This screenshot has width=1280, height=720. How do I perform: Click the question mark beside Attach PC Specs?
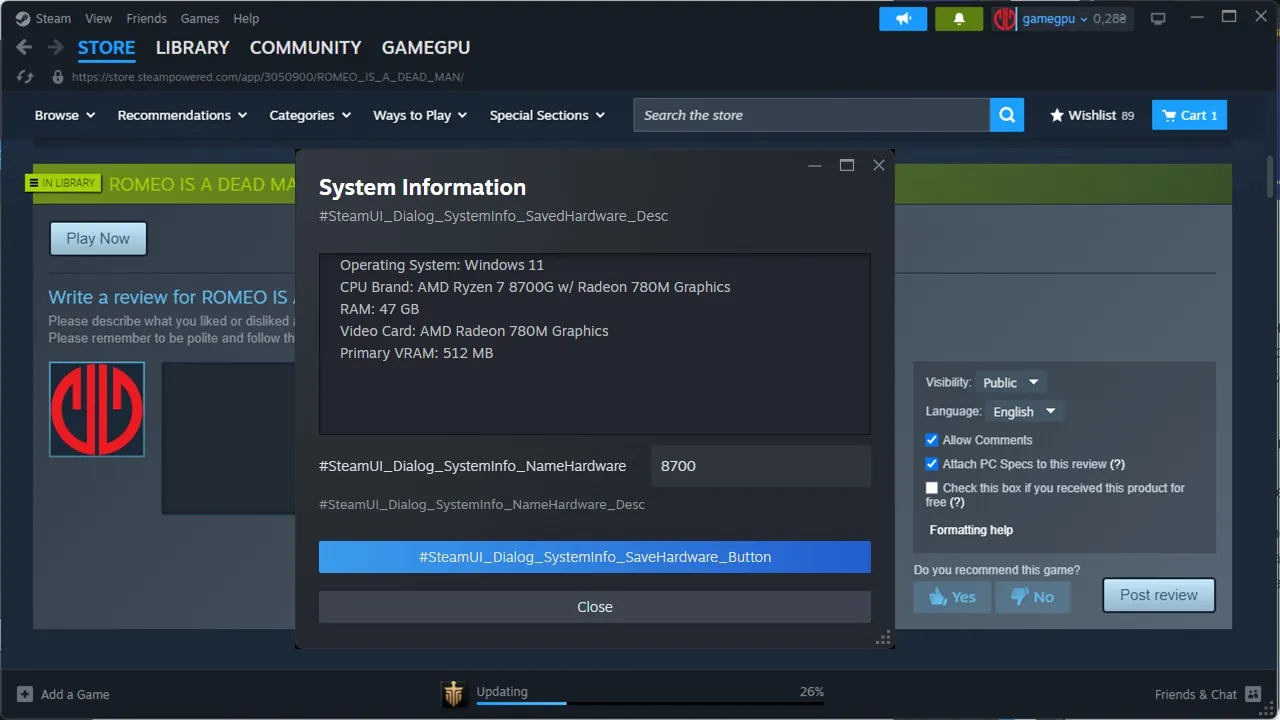[1117, 464]
